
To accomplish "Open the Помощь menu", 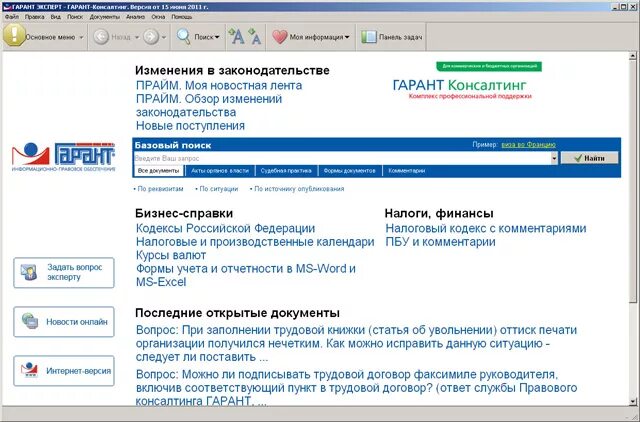I will click(182, 17).
